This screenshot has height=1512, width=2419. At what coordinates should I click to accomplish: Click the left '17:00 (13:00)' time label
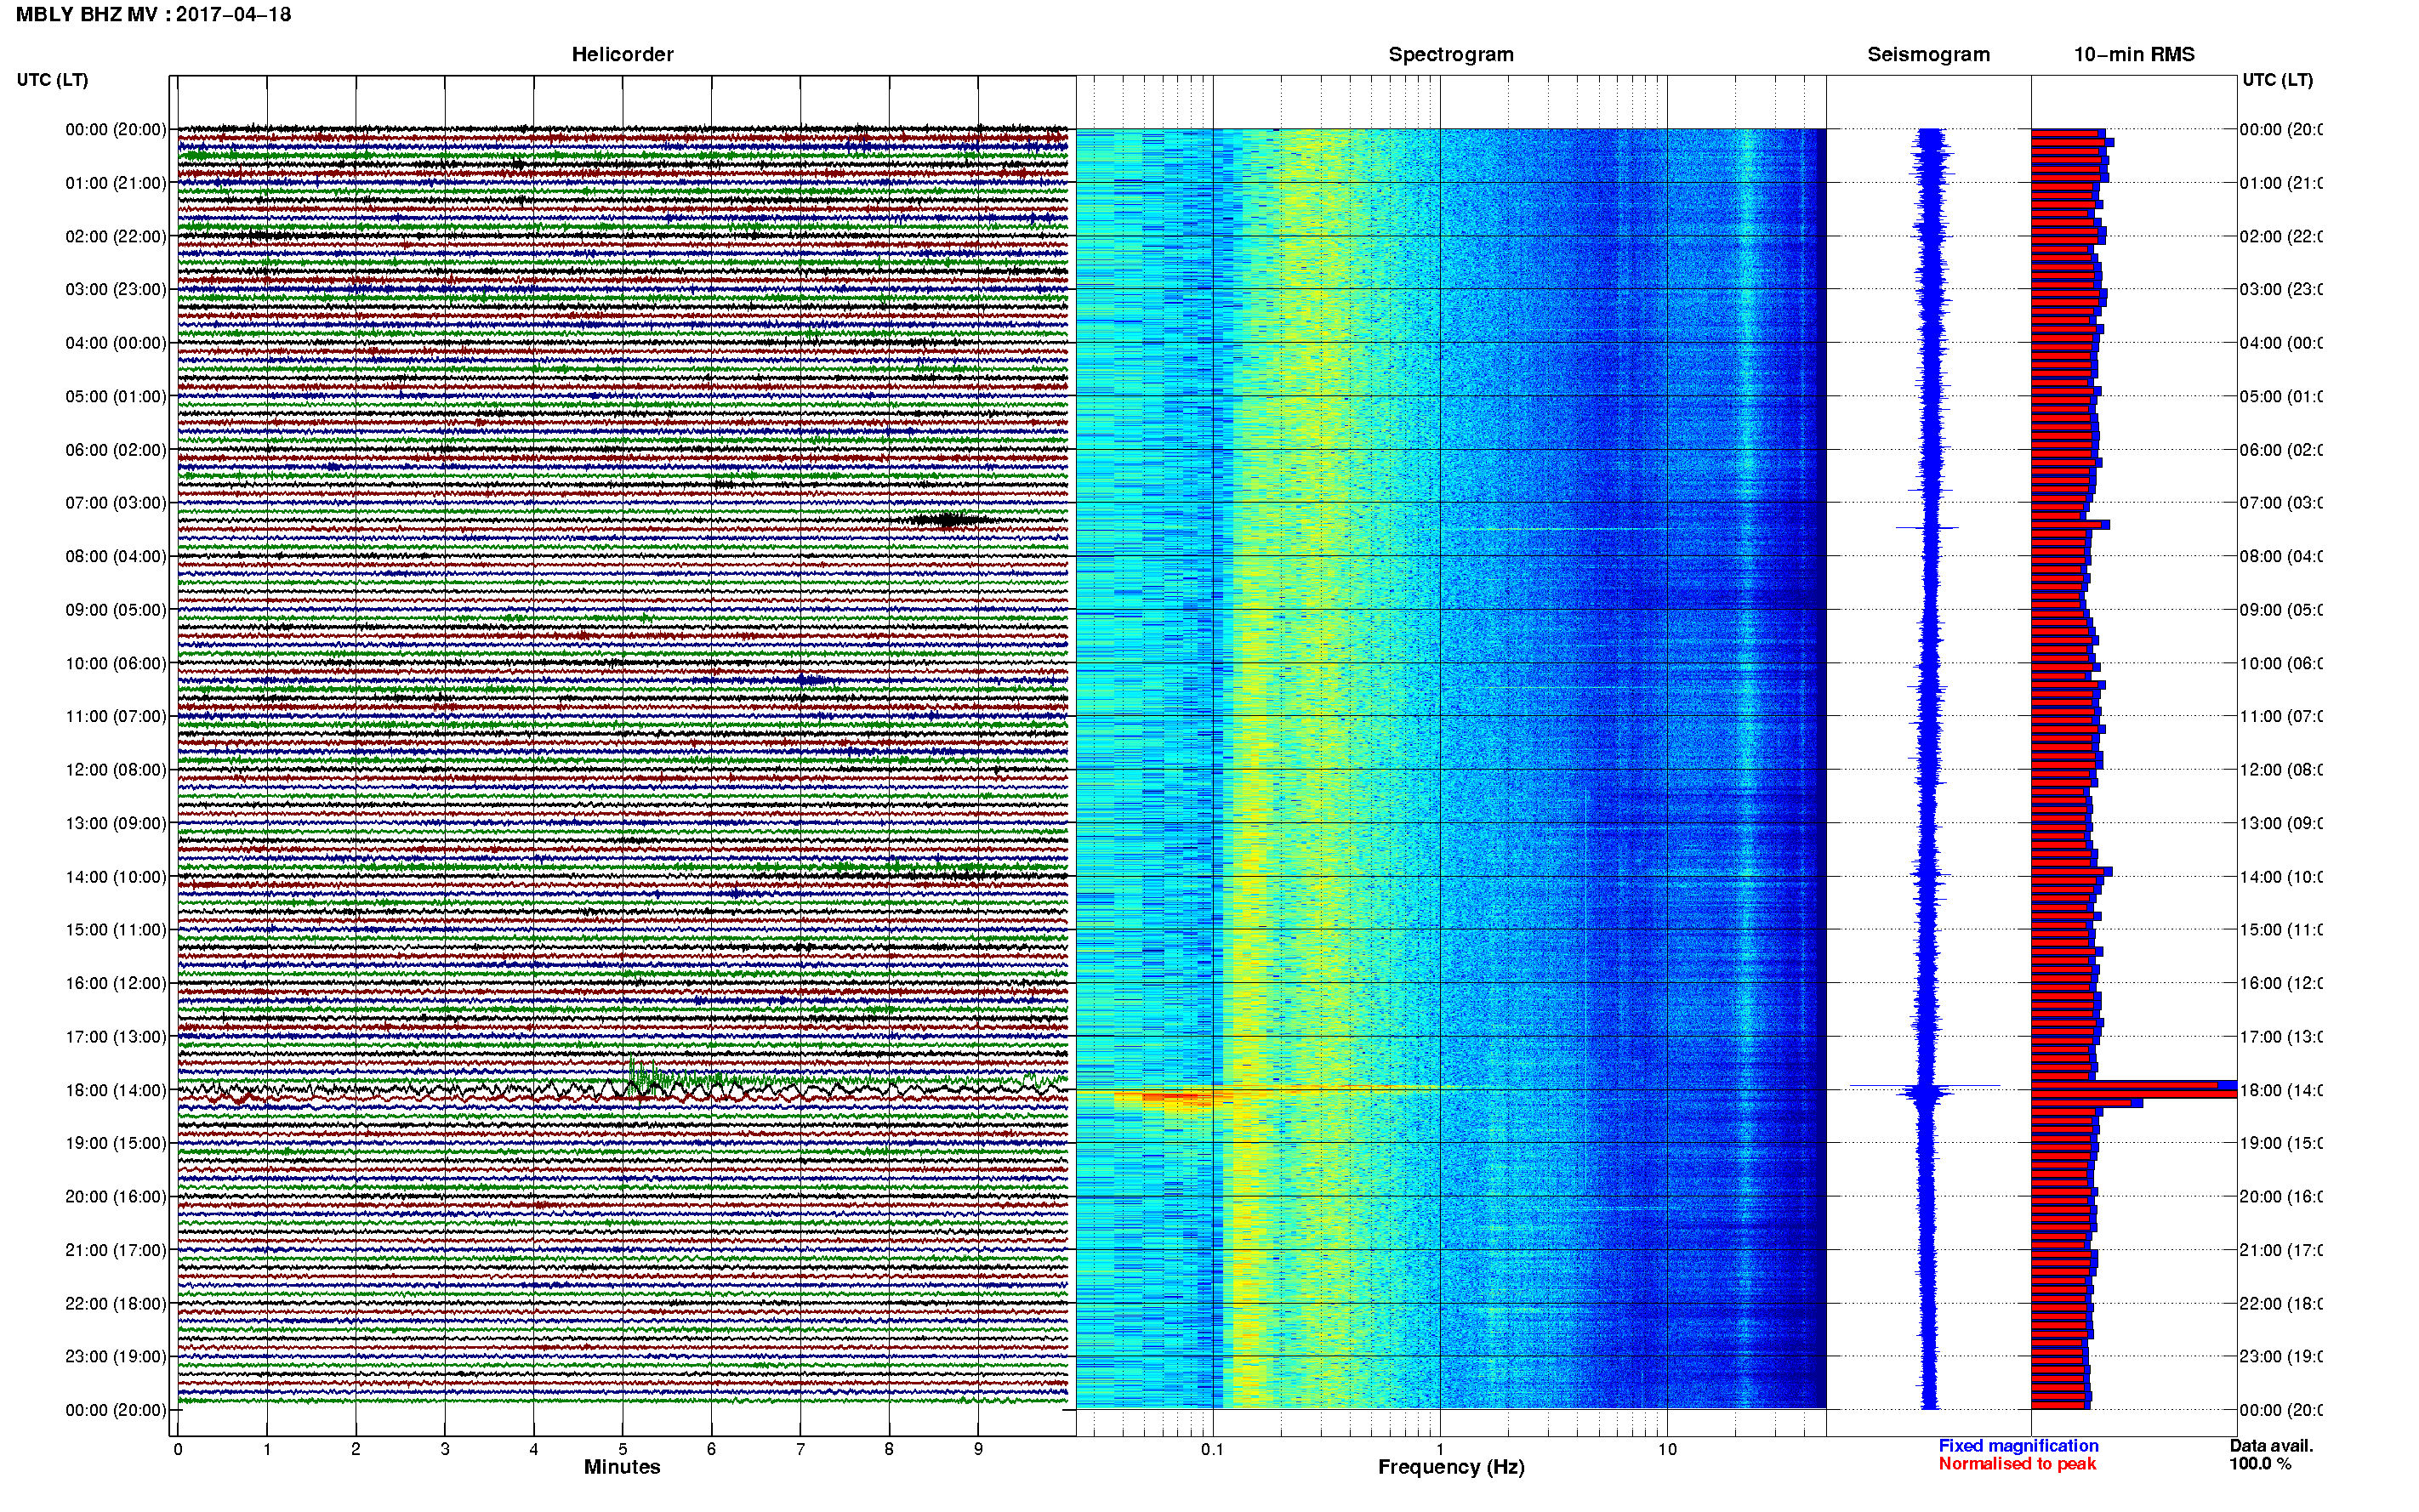tap(116, 1037)
